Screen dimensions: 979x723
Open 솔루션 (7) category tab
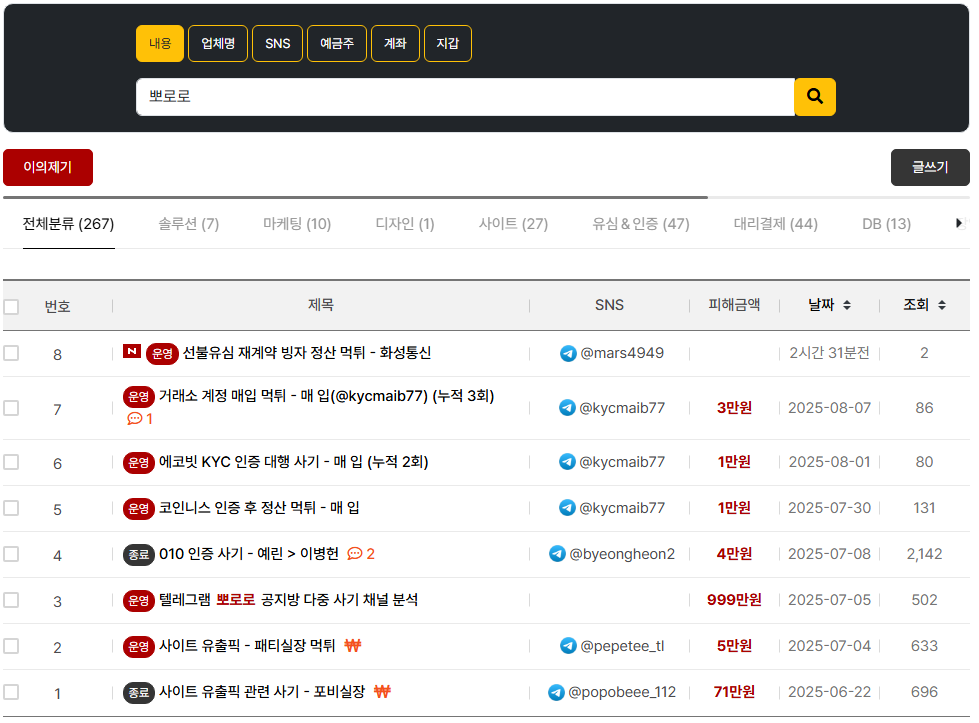point(189,224)
